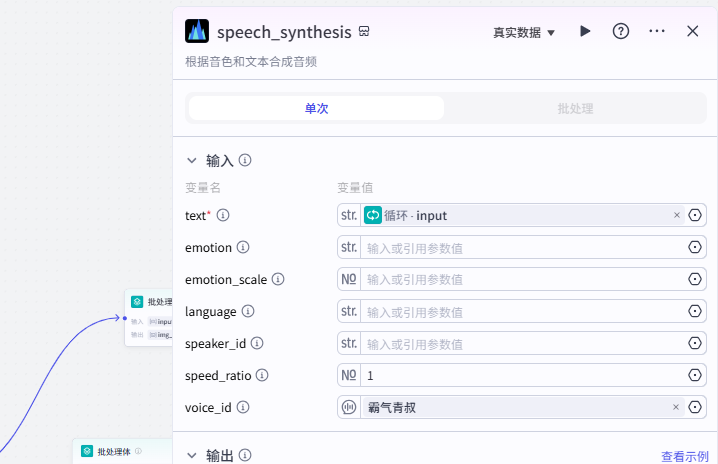The width and height of the screenshot is (718, 464).
Task: Click the language value input field
Action: [524, 311]
